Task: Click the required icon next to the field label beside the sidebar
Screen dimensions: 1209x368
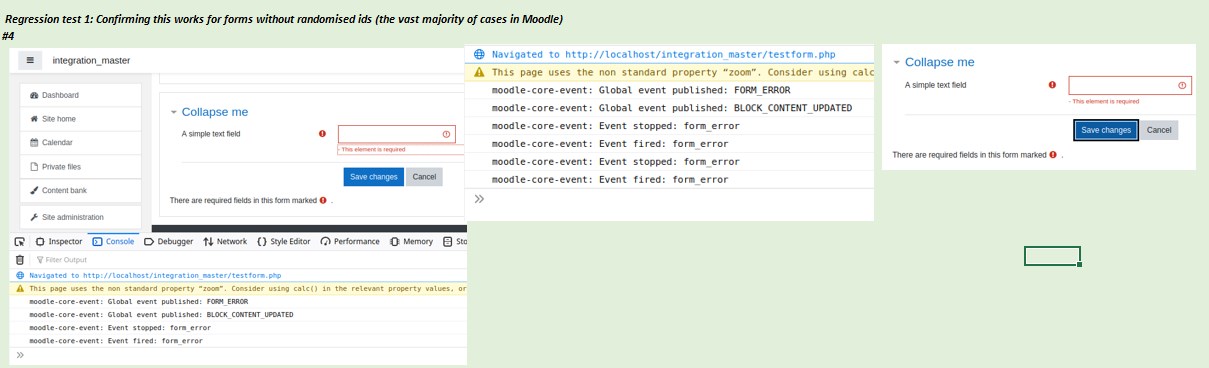Action: click(x=322, y=134)
